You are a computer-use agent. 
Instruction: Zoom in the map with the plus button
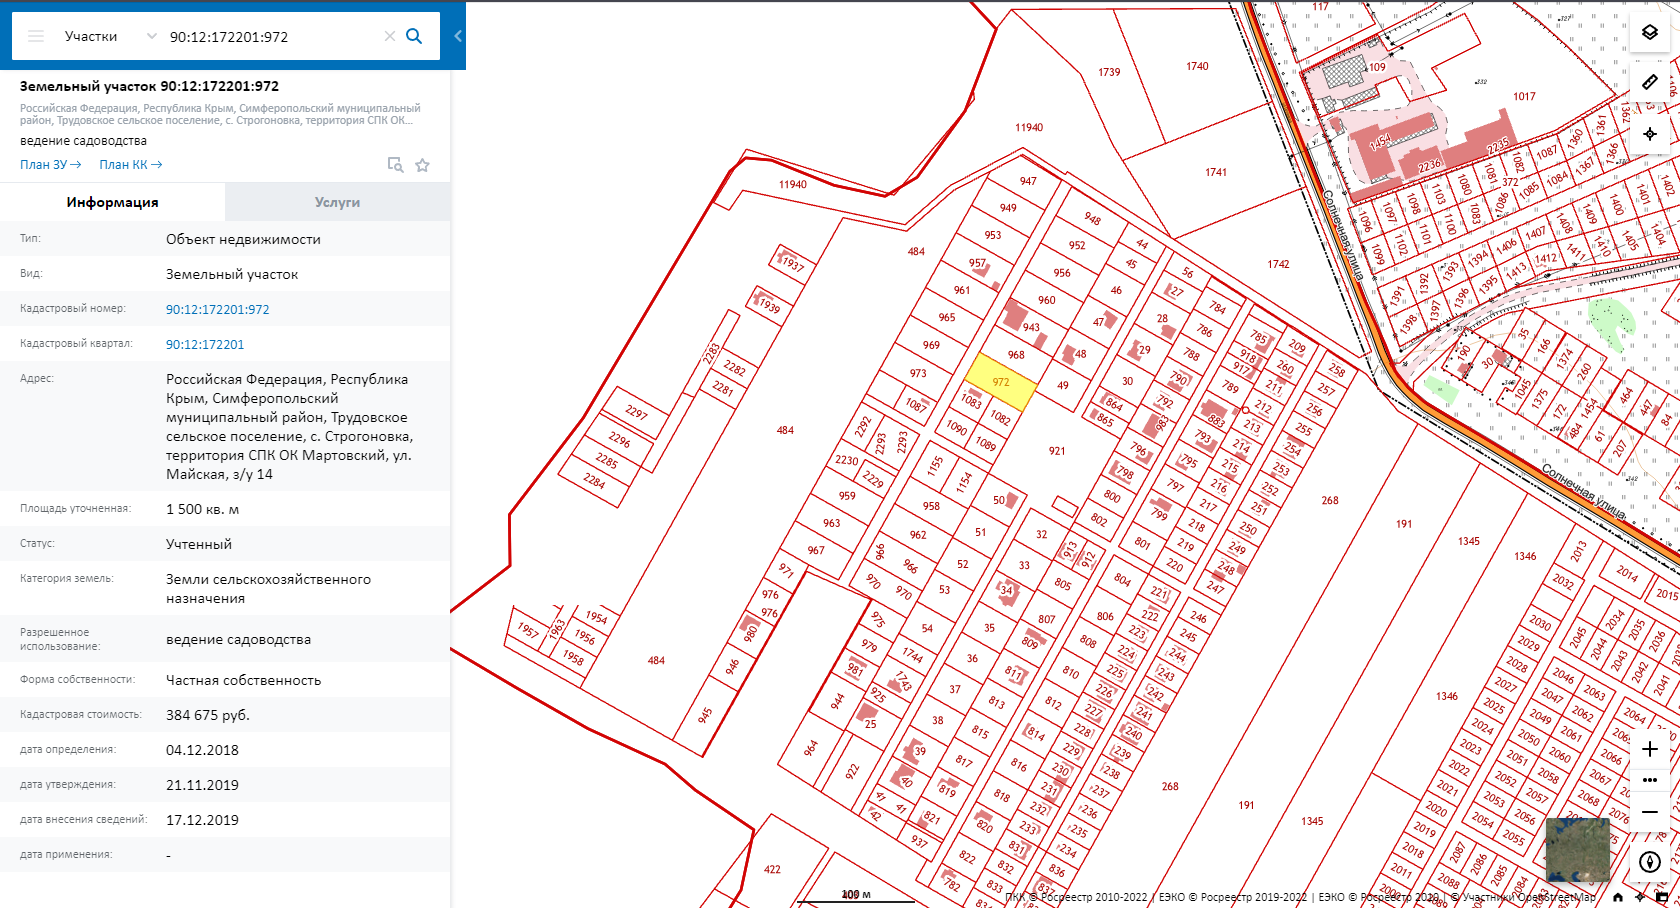click(x=1650, y=749)
